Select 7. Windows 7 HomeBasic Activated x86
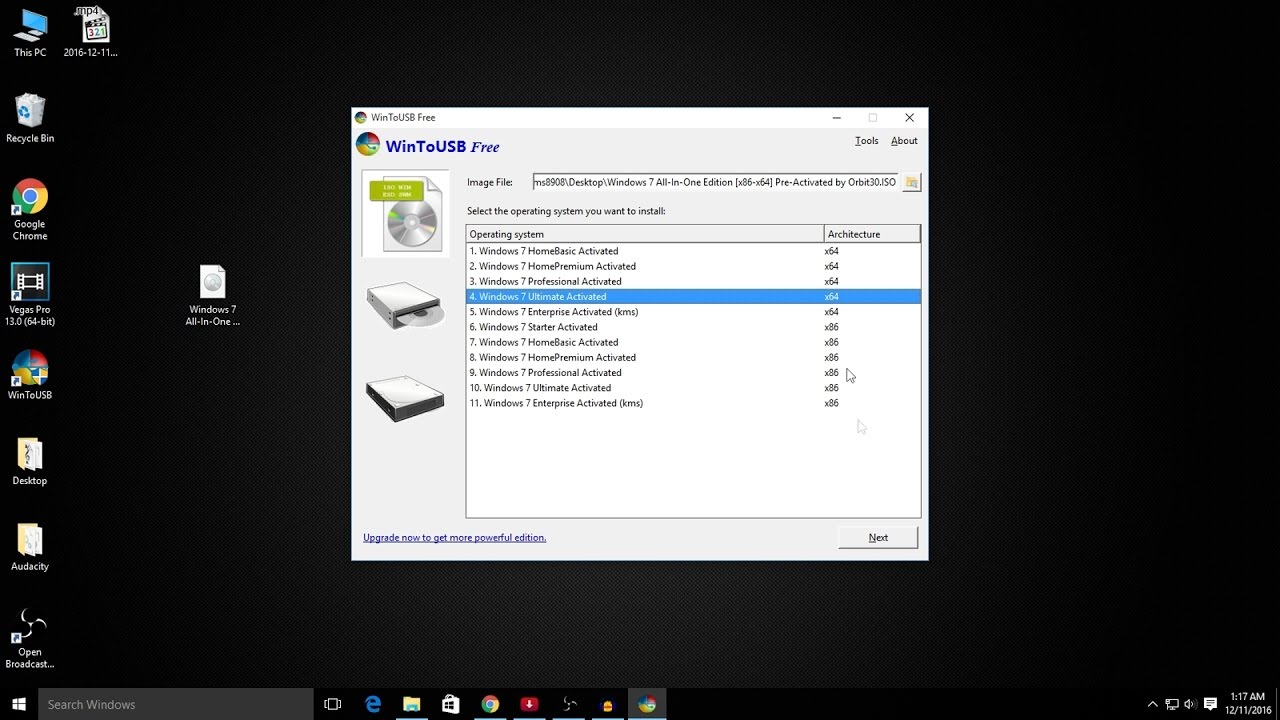 [x=693, y=342]
